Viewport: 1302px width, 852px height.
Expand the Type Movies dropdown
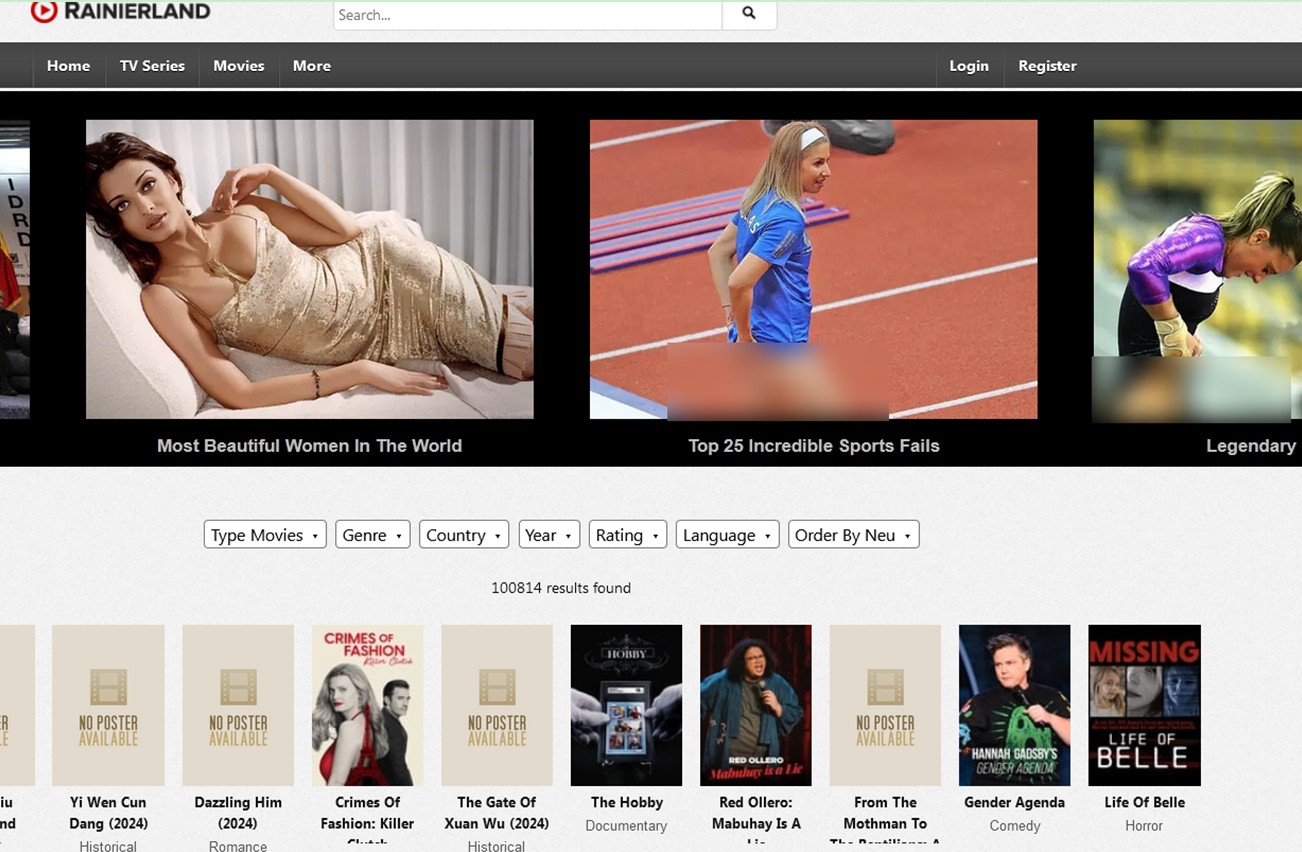pos(265,535)
